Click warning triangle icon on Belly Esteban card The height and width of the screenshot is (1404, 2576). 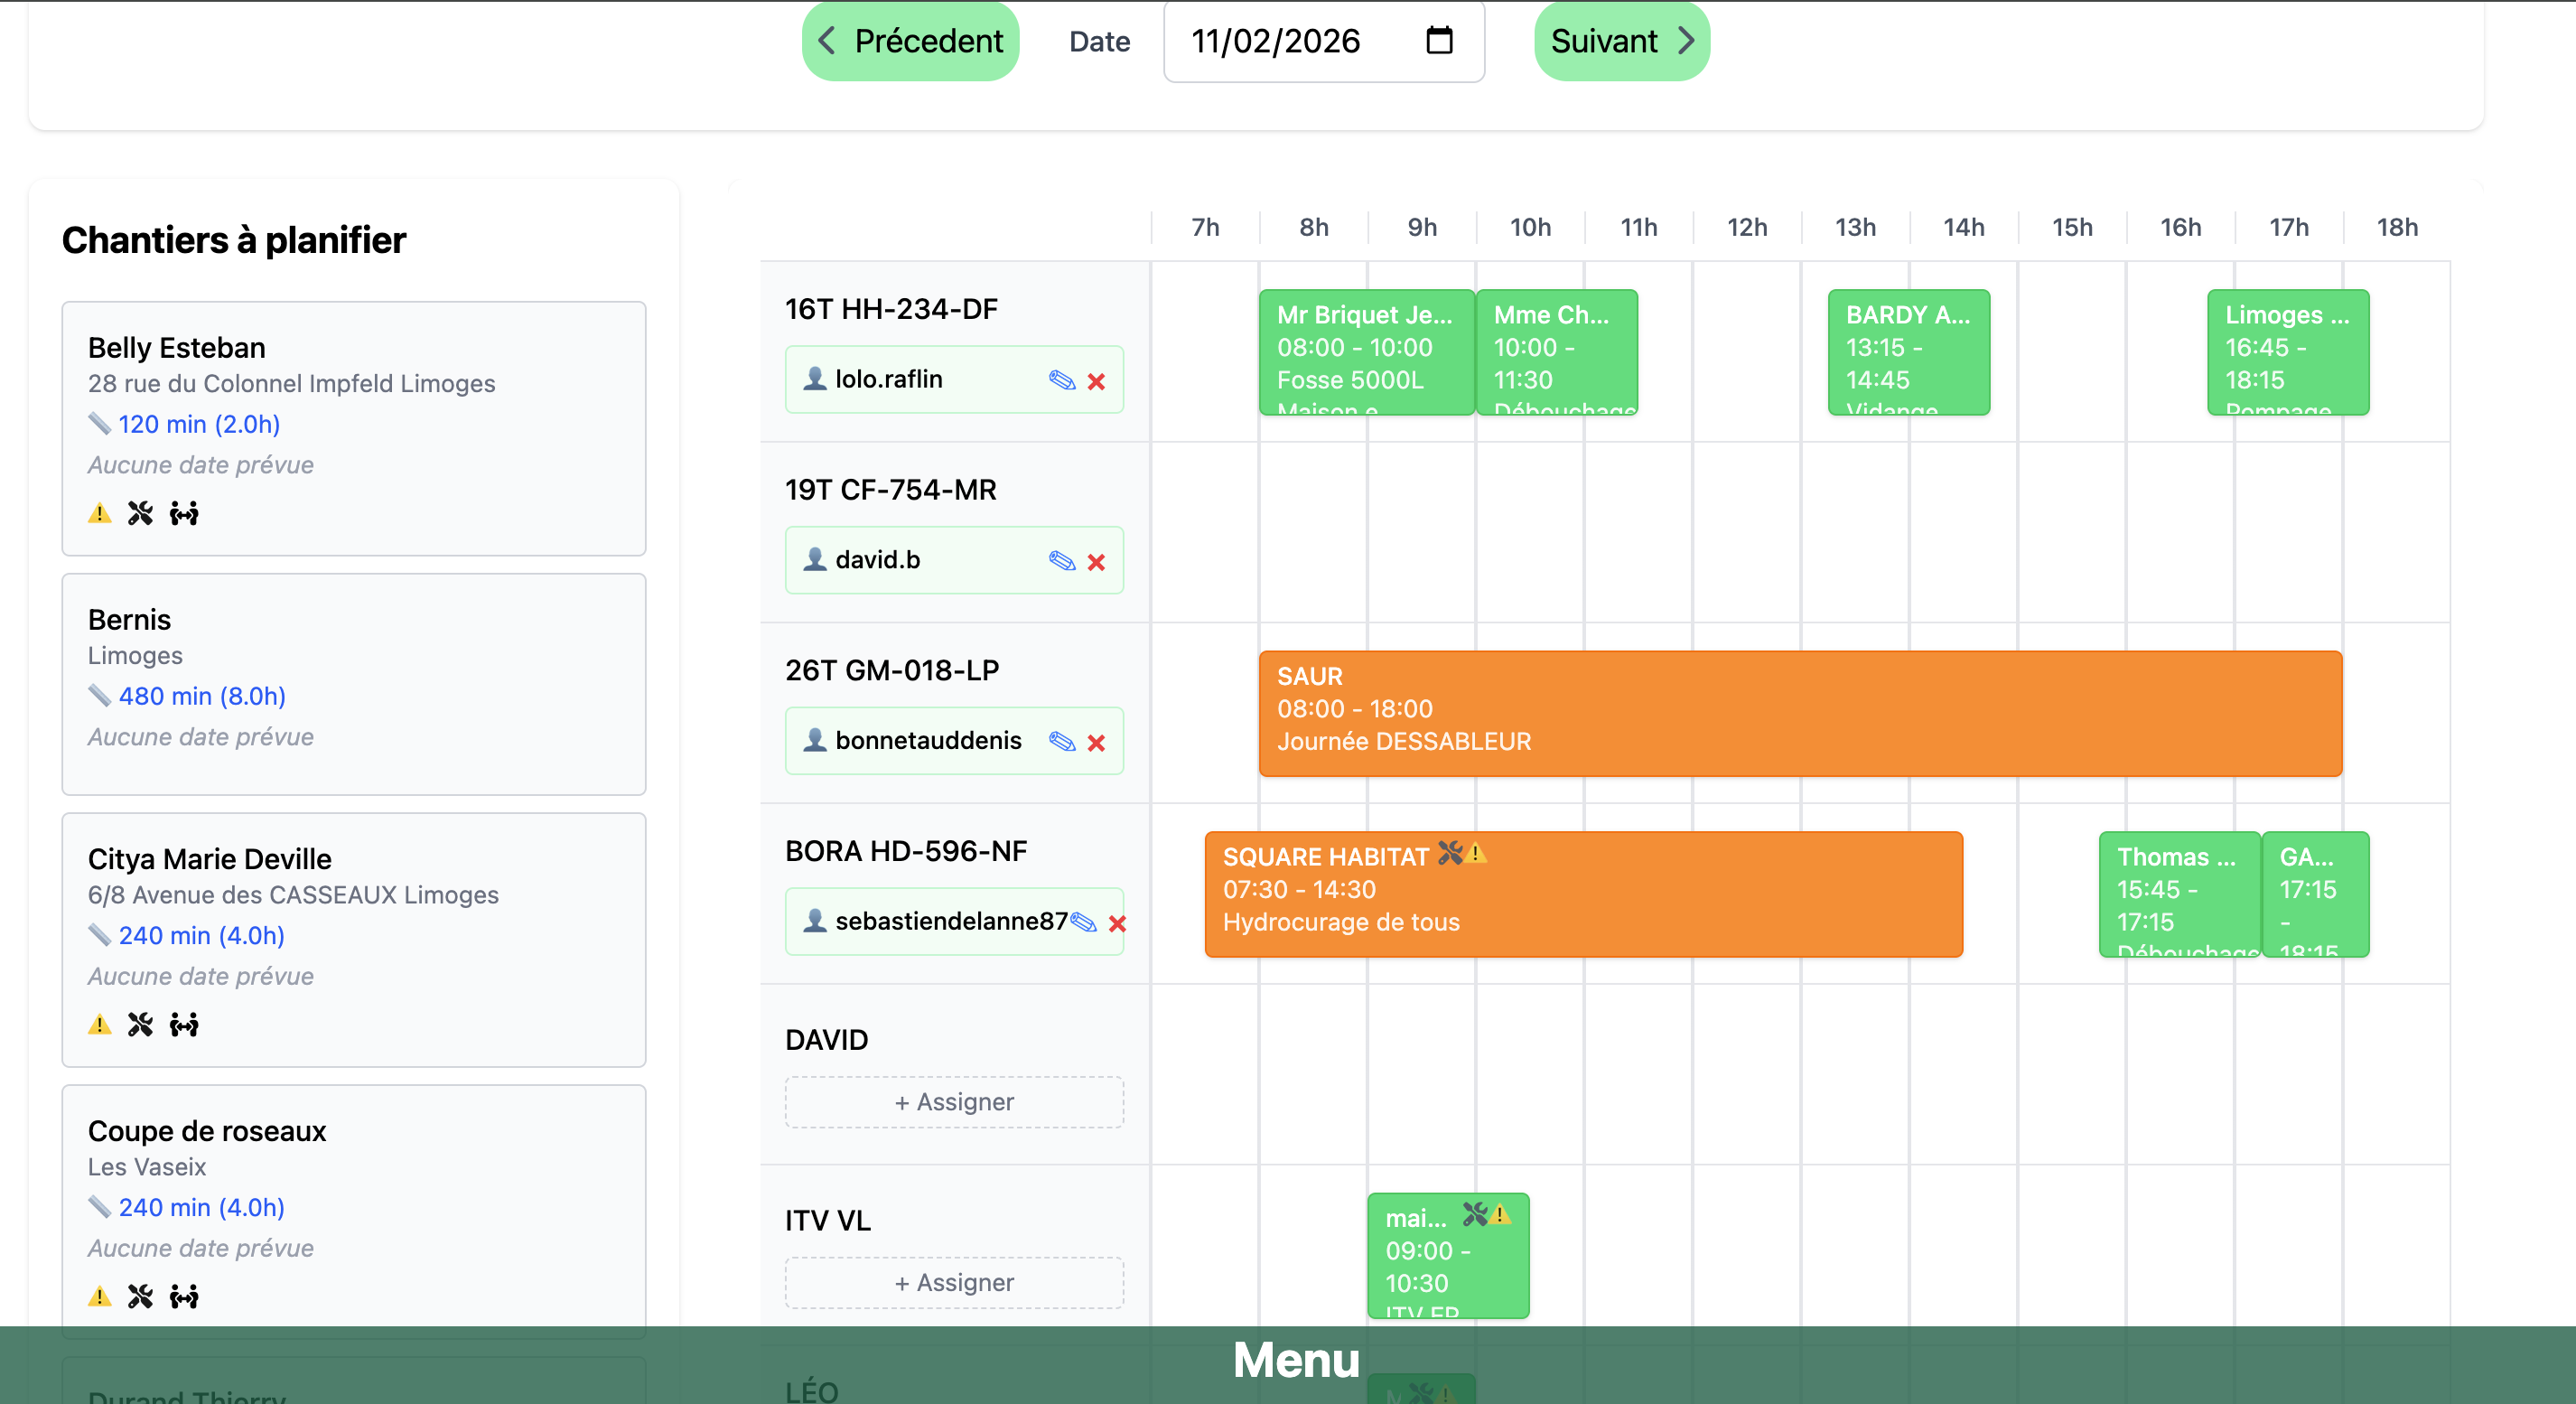click(x=99, y=514)
